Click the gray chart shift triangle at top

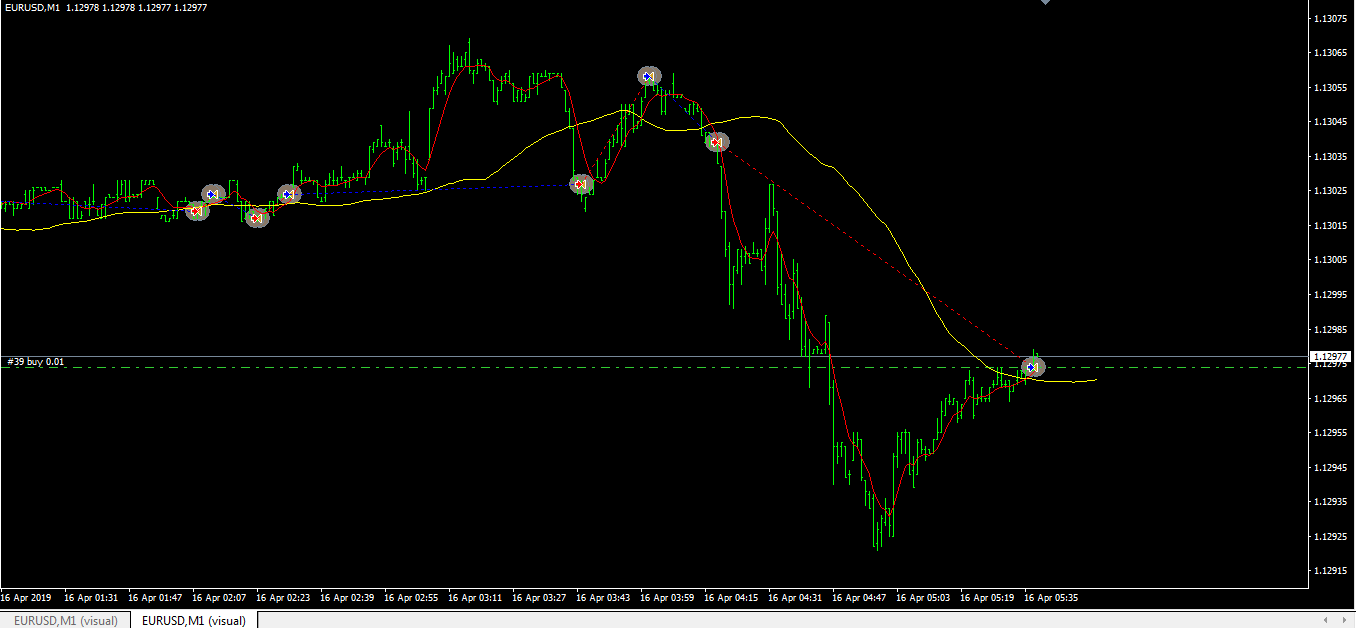(1046, 3)
